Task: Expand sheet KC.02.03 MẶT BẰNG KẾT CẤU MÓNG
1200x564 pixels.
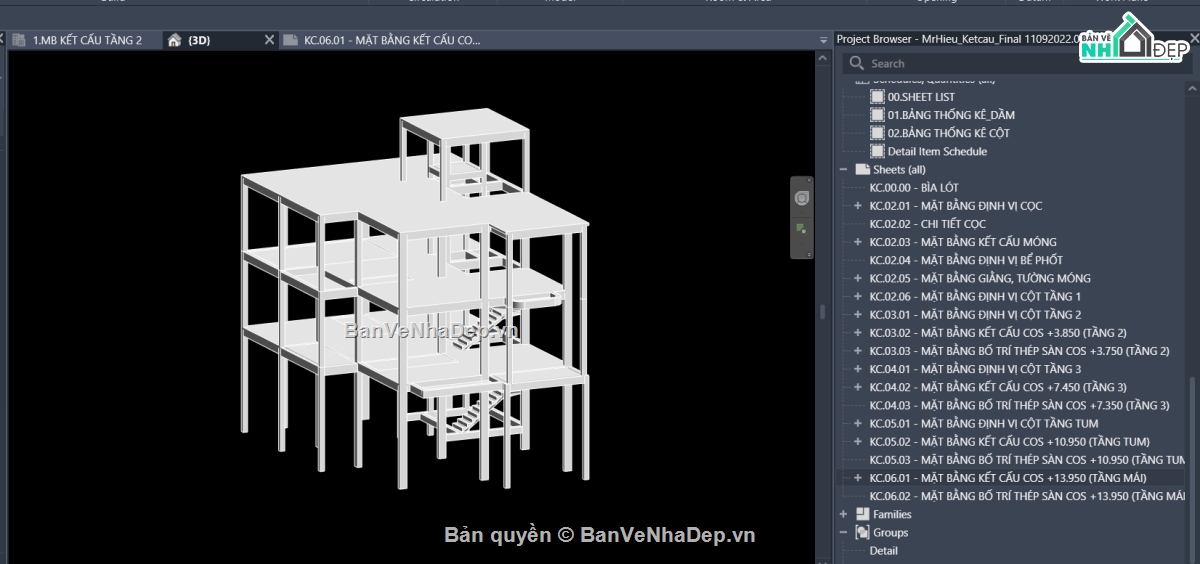Action: (857, 242)
